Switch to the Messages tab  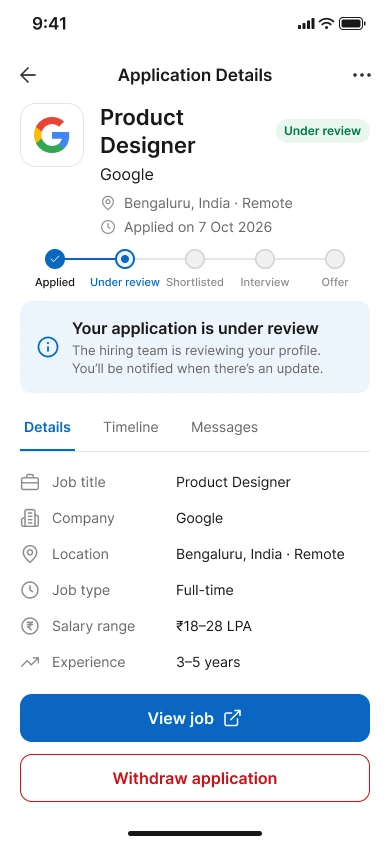pos(224,428)
